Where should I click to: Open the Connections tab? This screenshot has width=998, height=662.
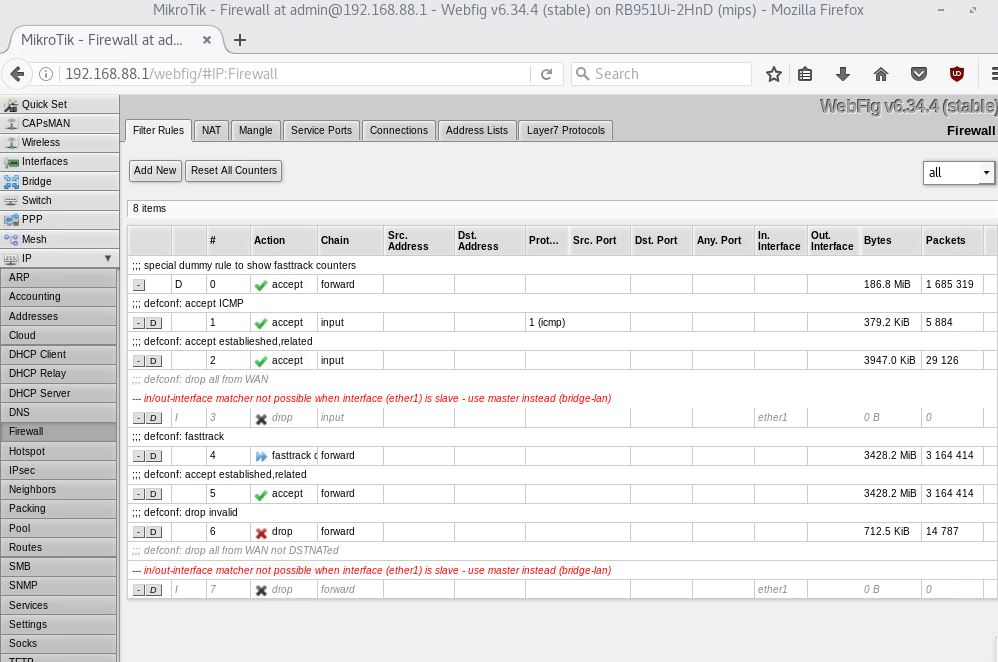pos(399,130)
